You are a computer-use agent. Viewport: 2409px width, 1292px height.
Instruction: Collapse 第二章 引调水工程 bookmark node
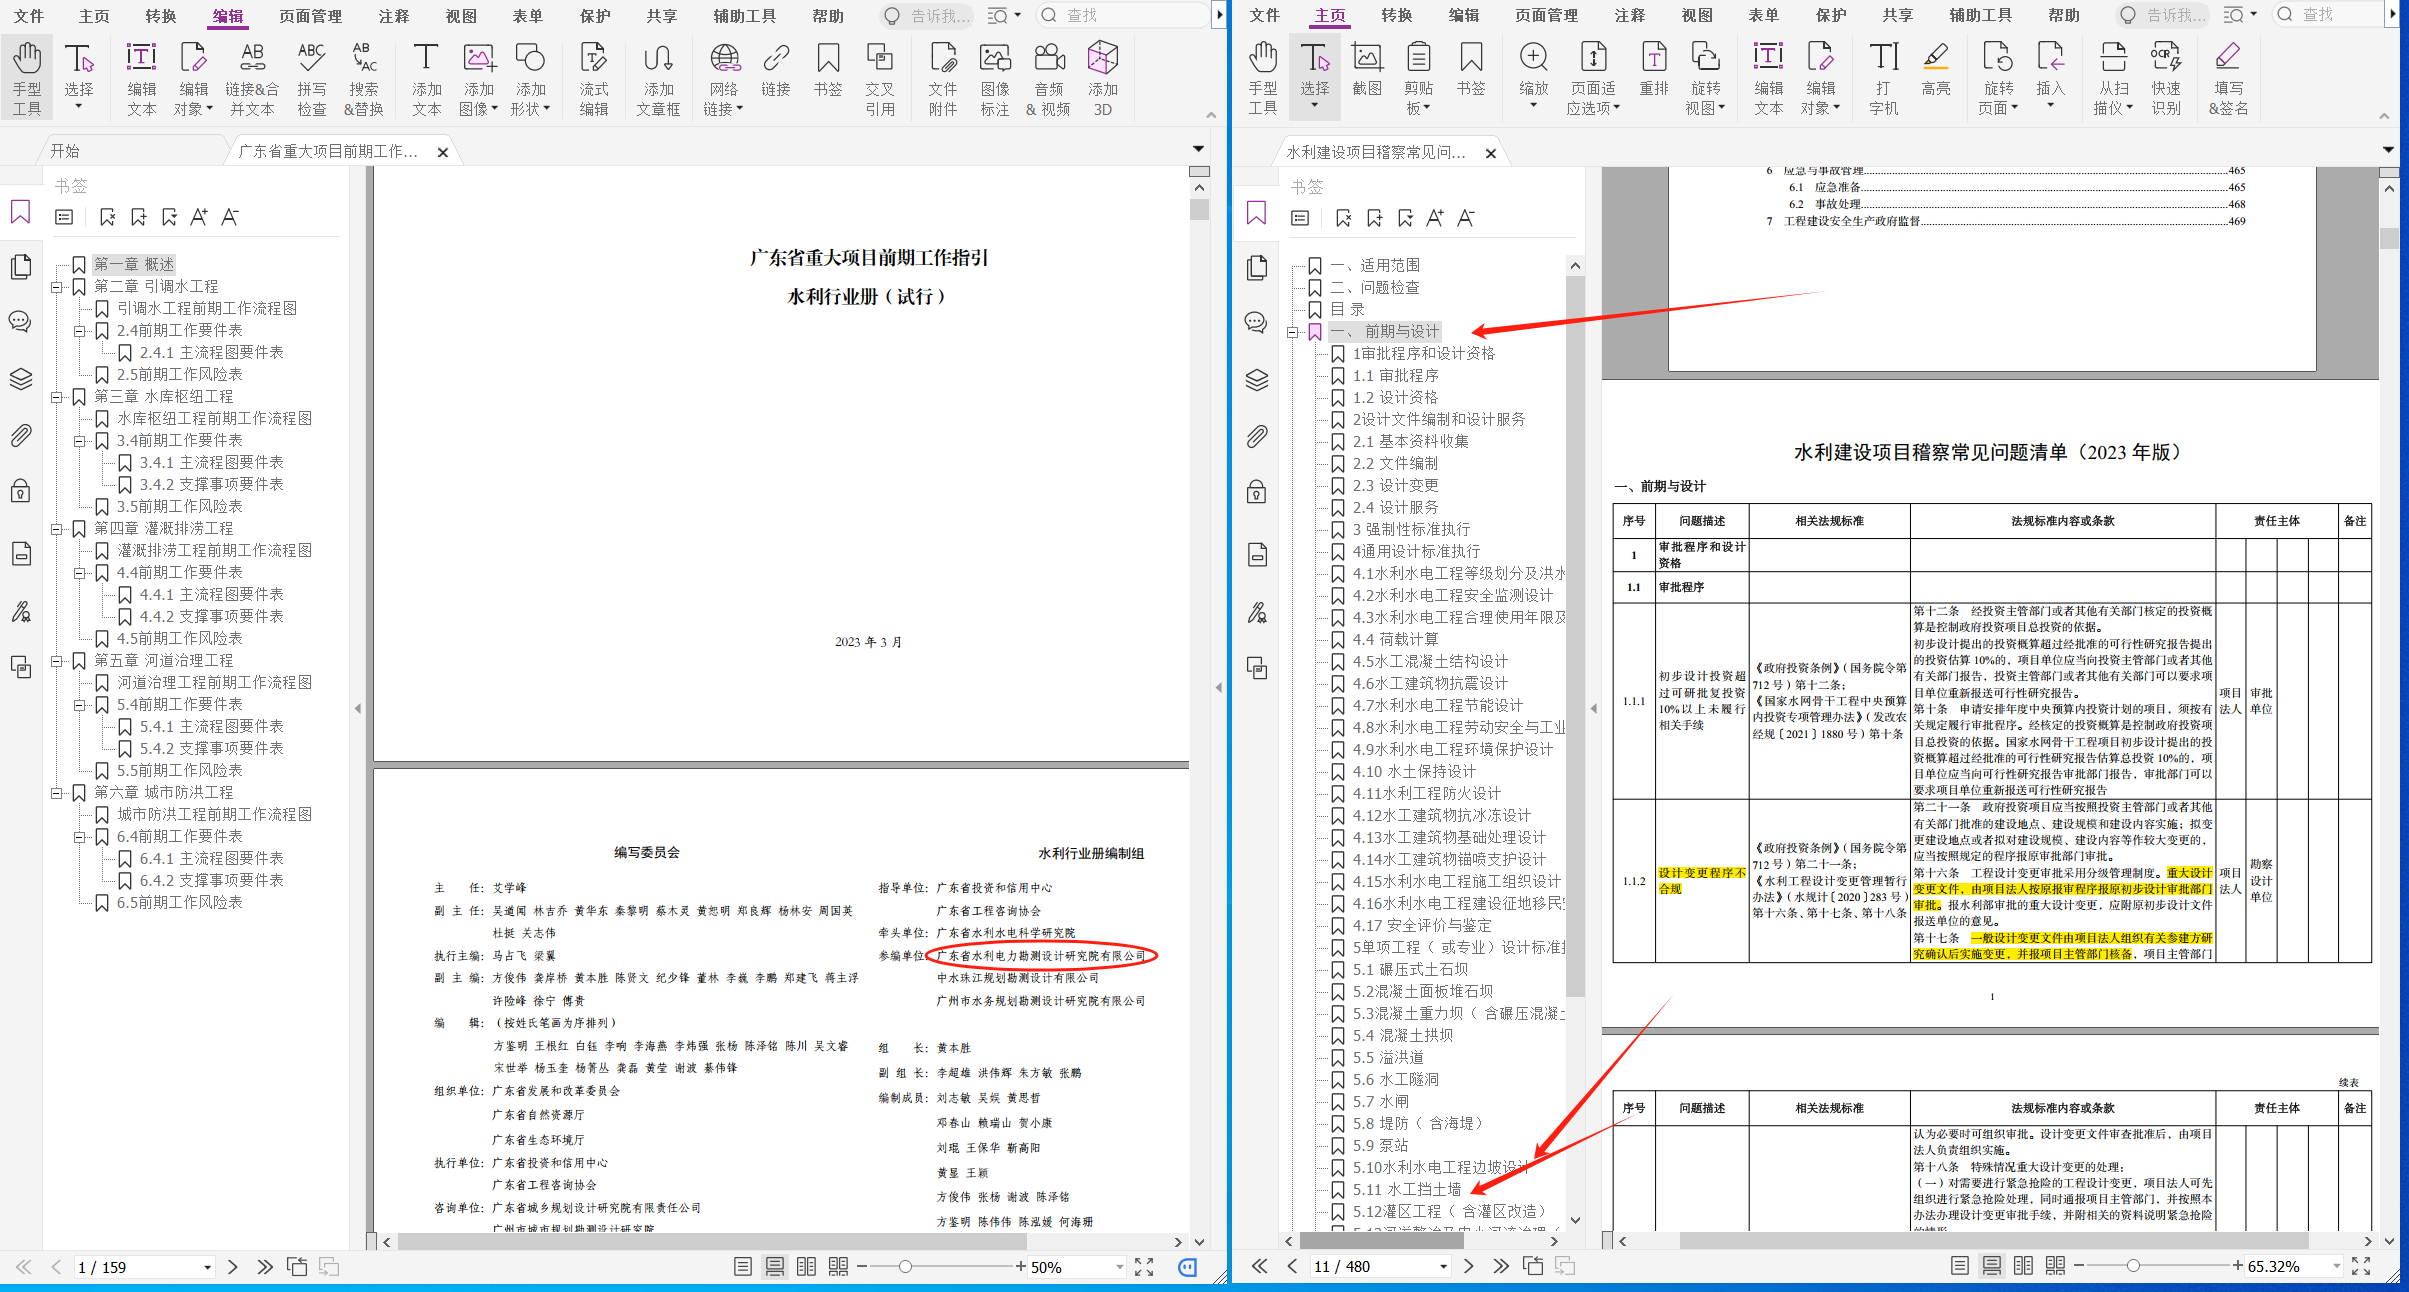pos(57,287)
